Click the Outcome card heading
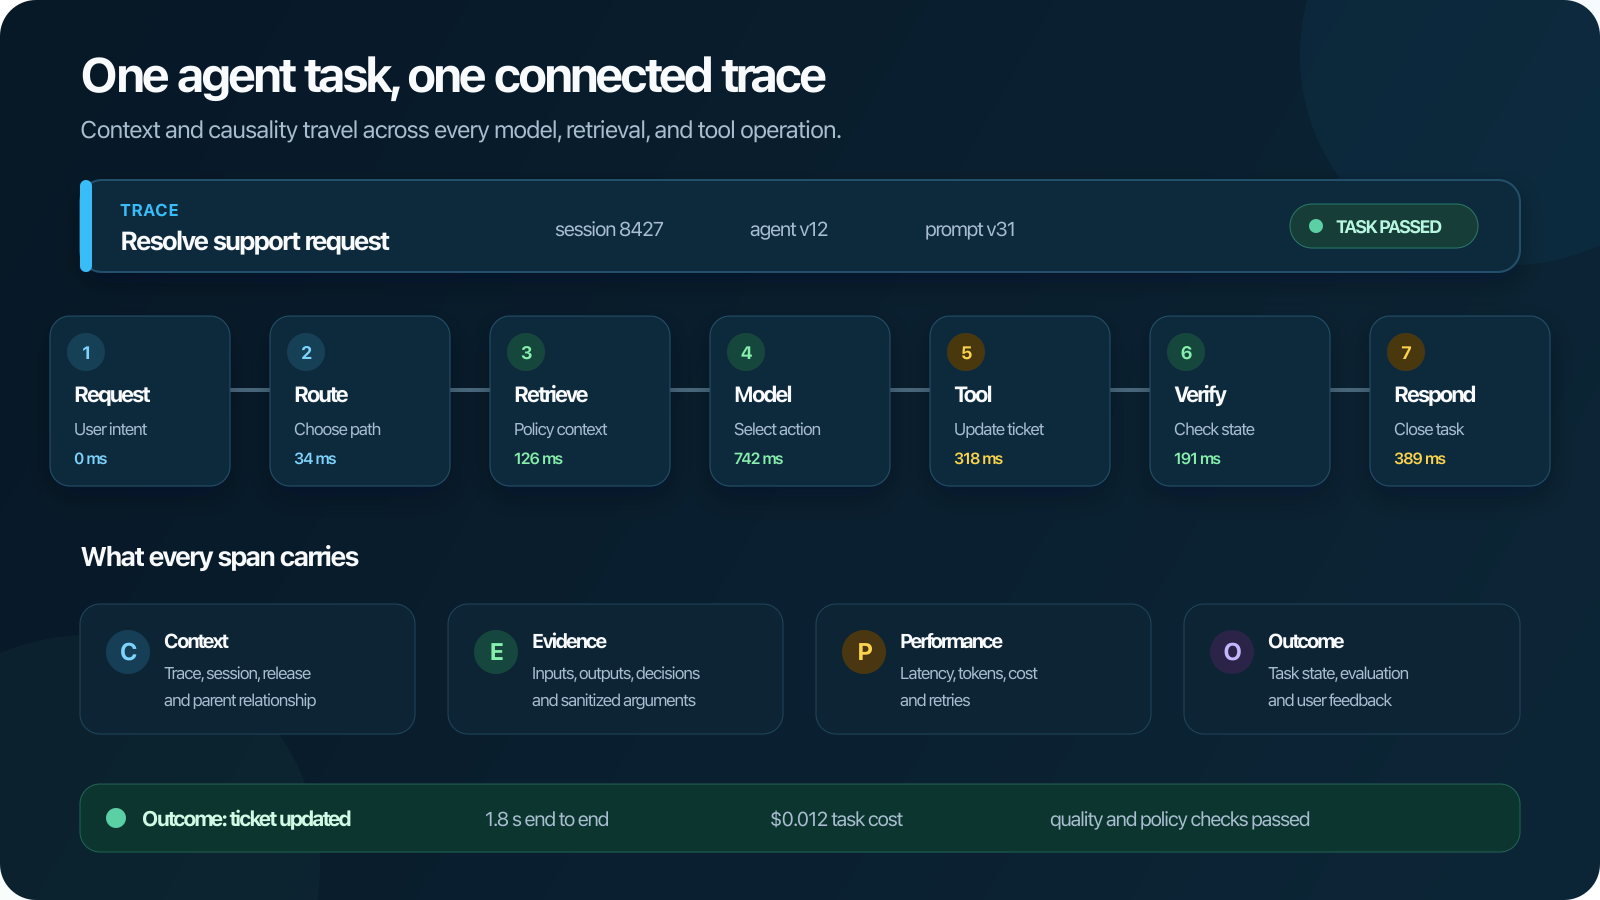The height and width of the screenshot is (900, 1600). pos(1306,641)
